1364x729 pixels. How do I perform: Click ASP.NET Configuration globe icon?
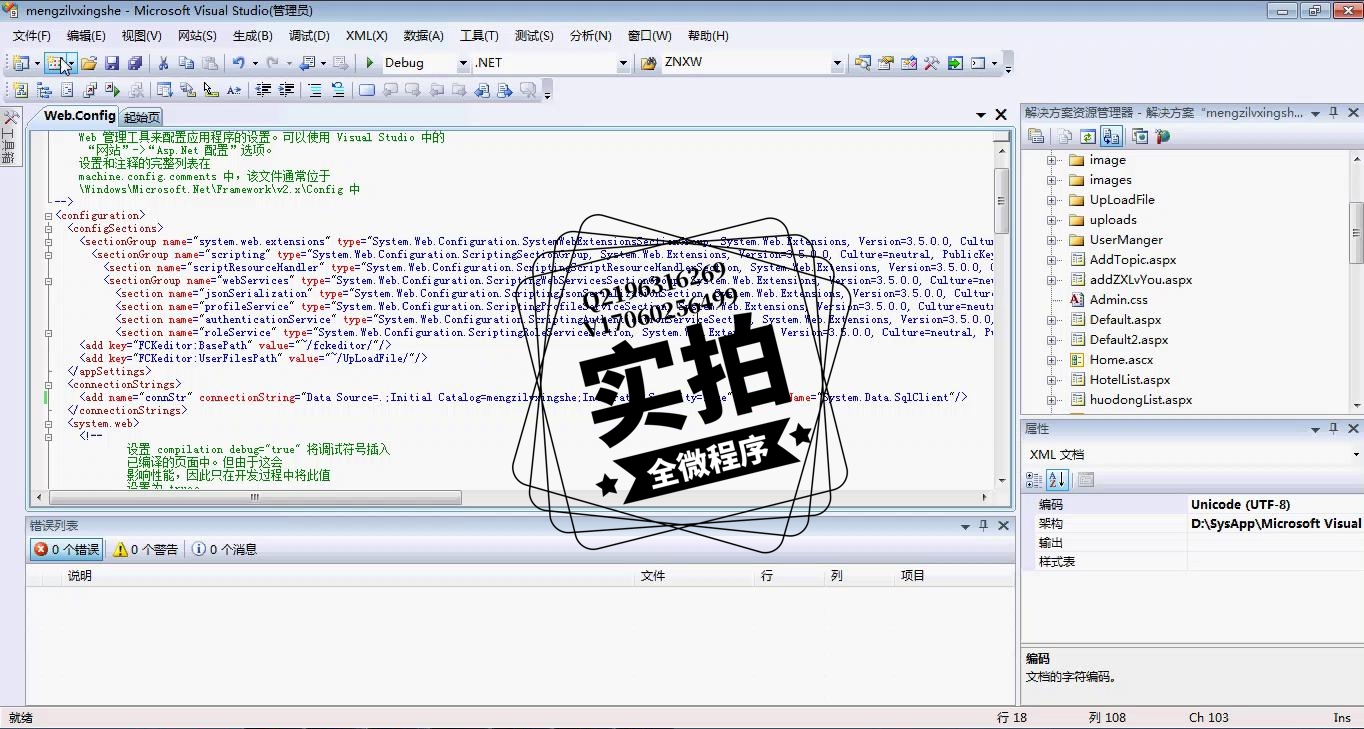click(1161, 137)
